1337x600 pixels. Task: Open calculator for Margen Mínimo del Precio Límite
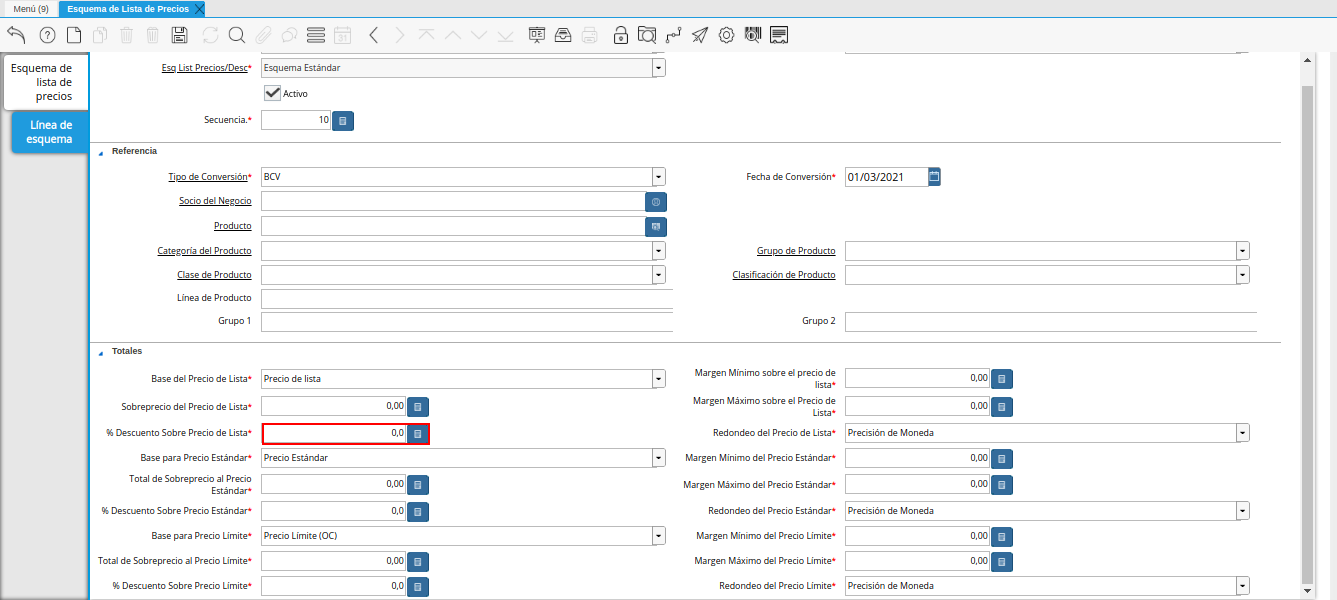click(1001, 537)
